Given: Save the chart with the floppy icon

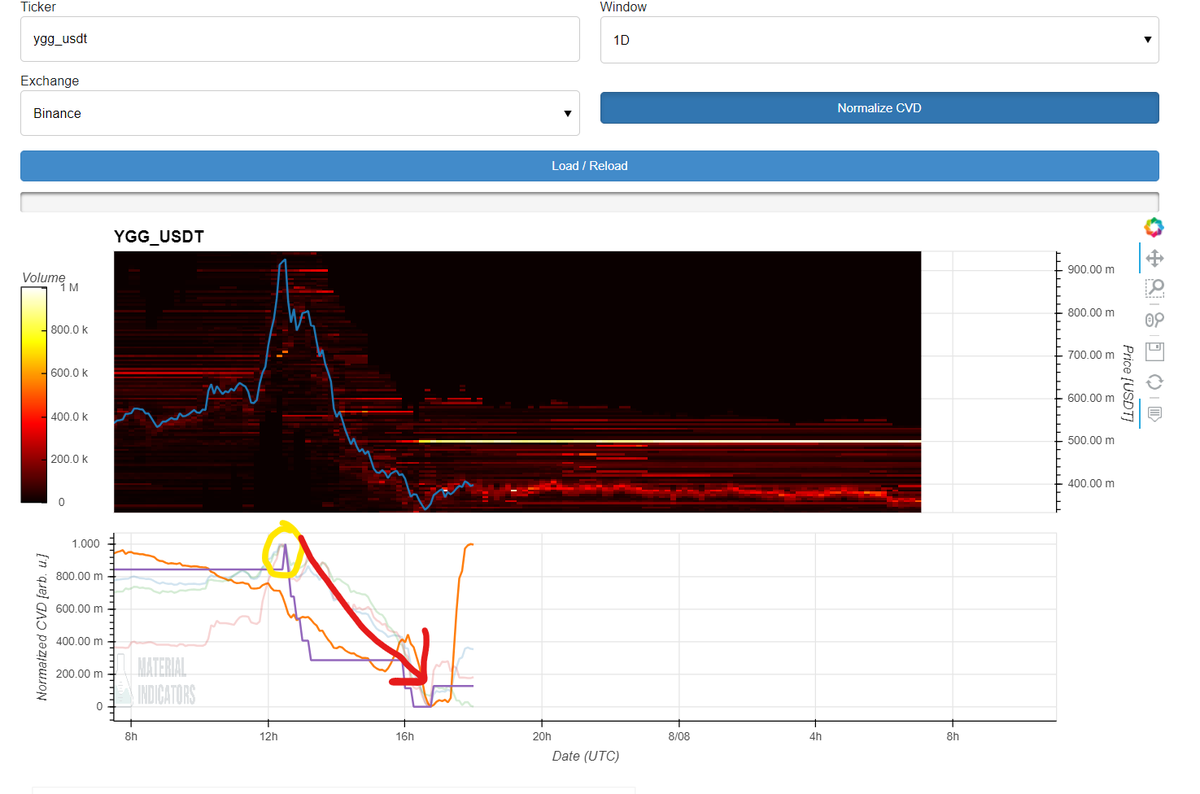Looking at the screenshot, I should coord(1154,351).
